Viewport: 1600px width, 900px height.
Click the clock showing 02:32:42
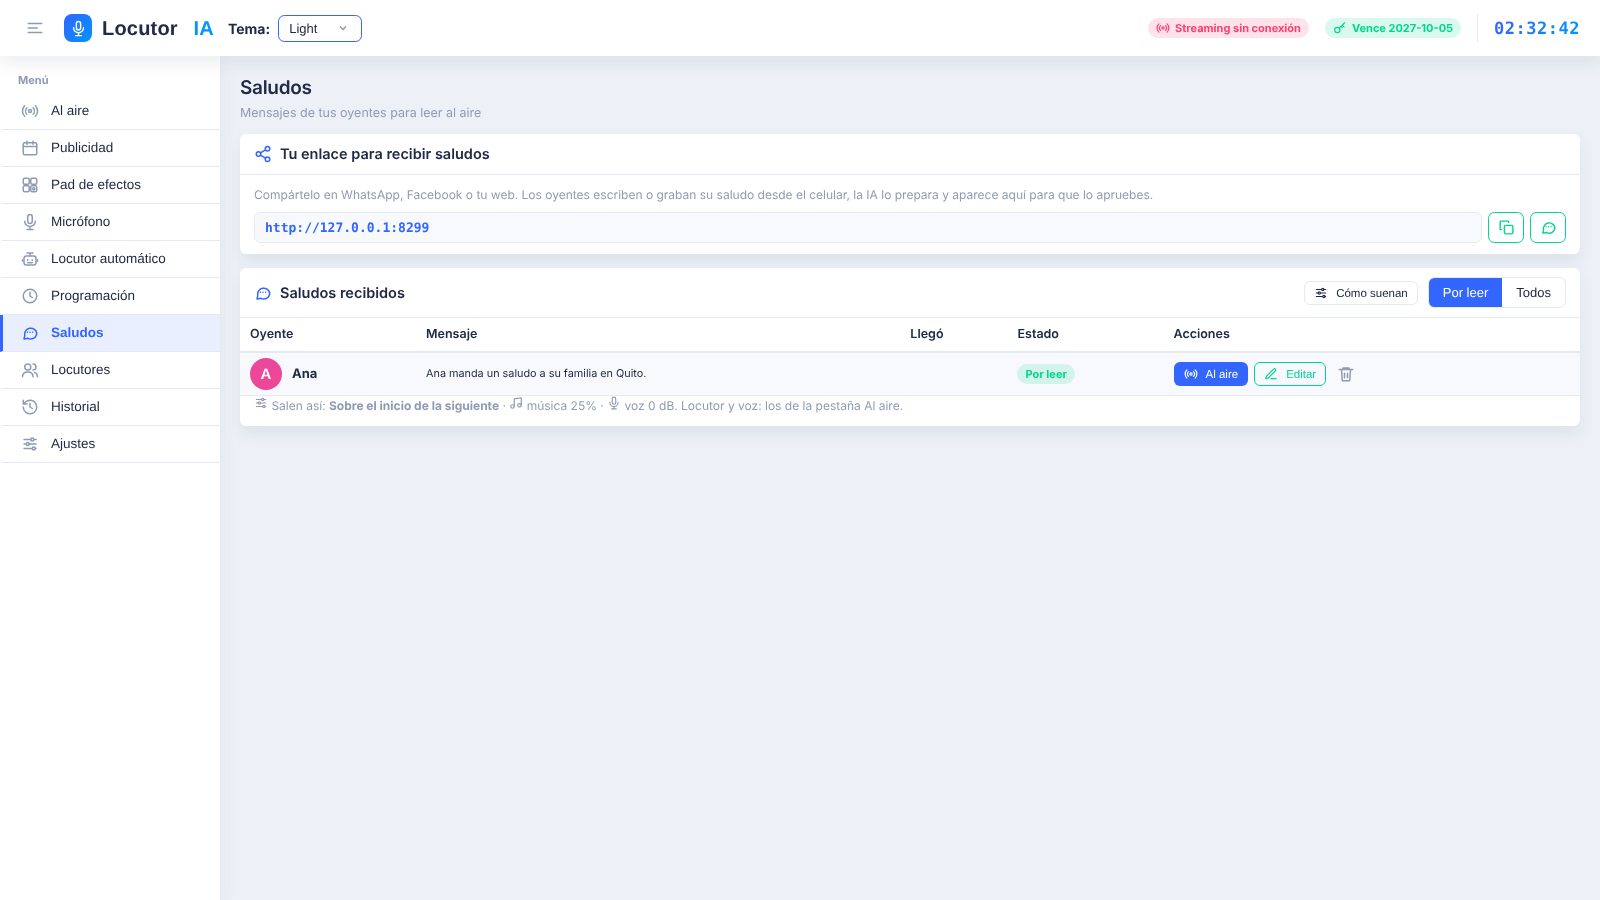click(1536, 28)
